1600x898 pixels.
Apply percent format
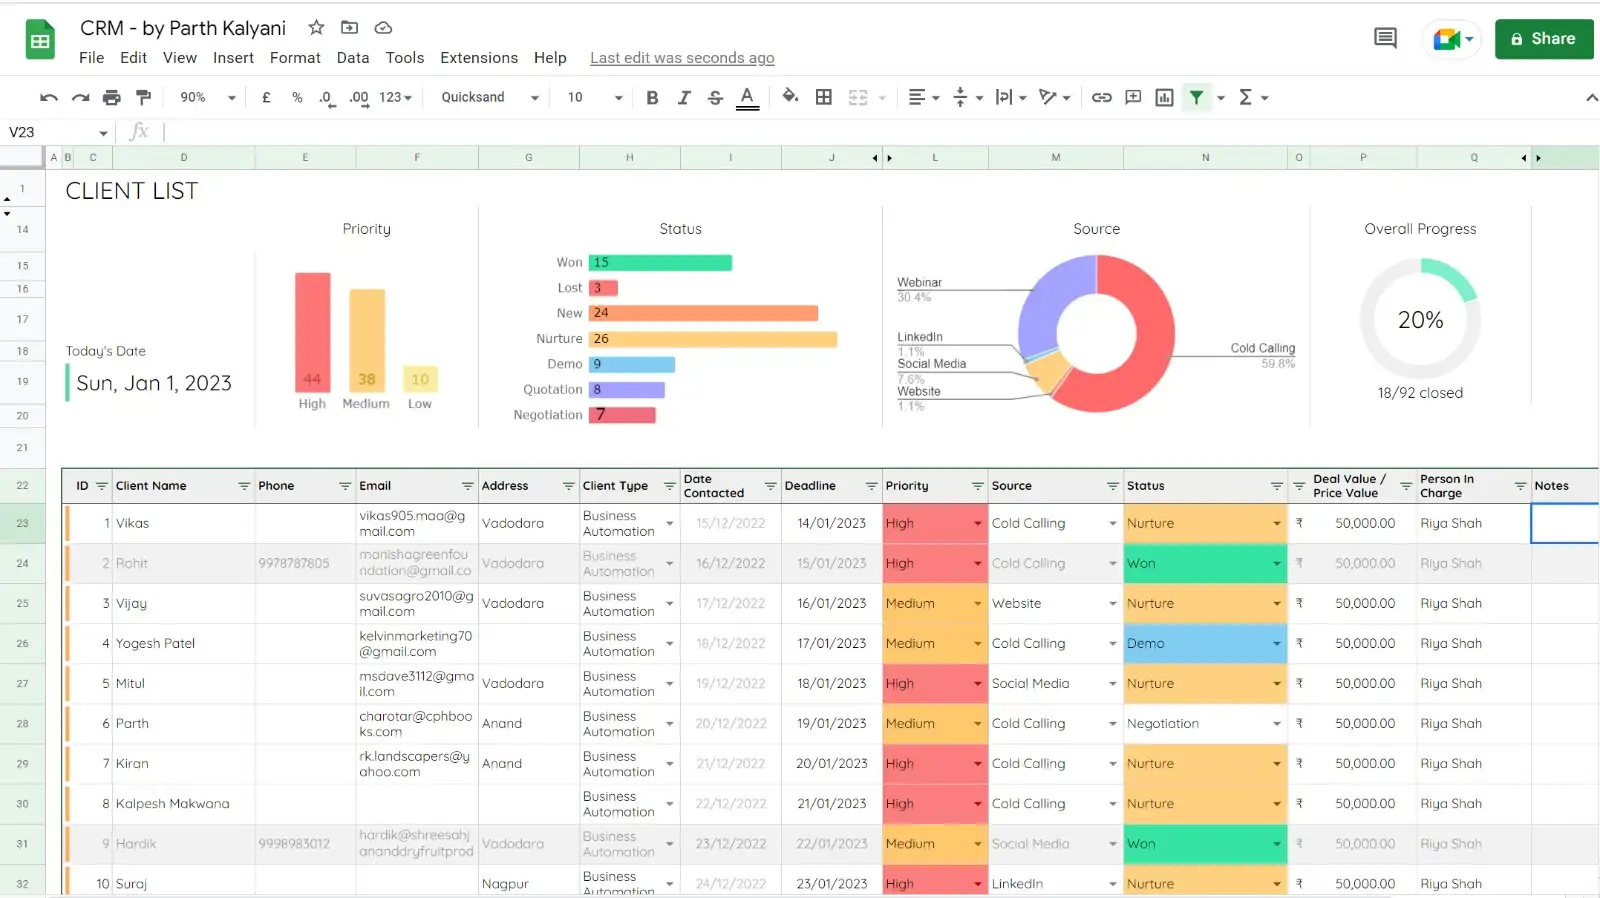tap(297, 97)
